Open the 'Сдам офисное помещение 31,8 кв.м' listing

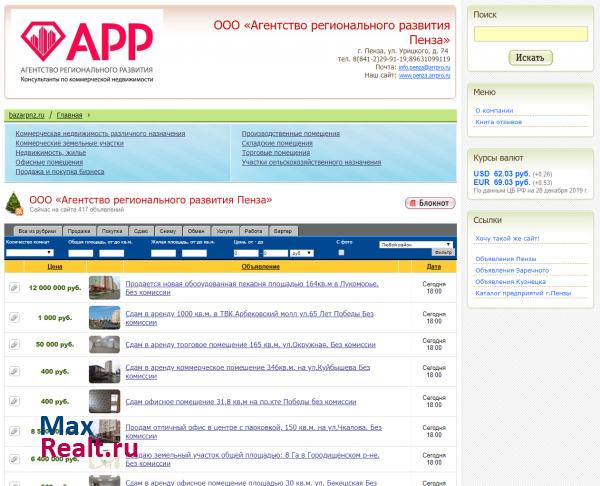click(241, 402)
